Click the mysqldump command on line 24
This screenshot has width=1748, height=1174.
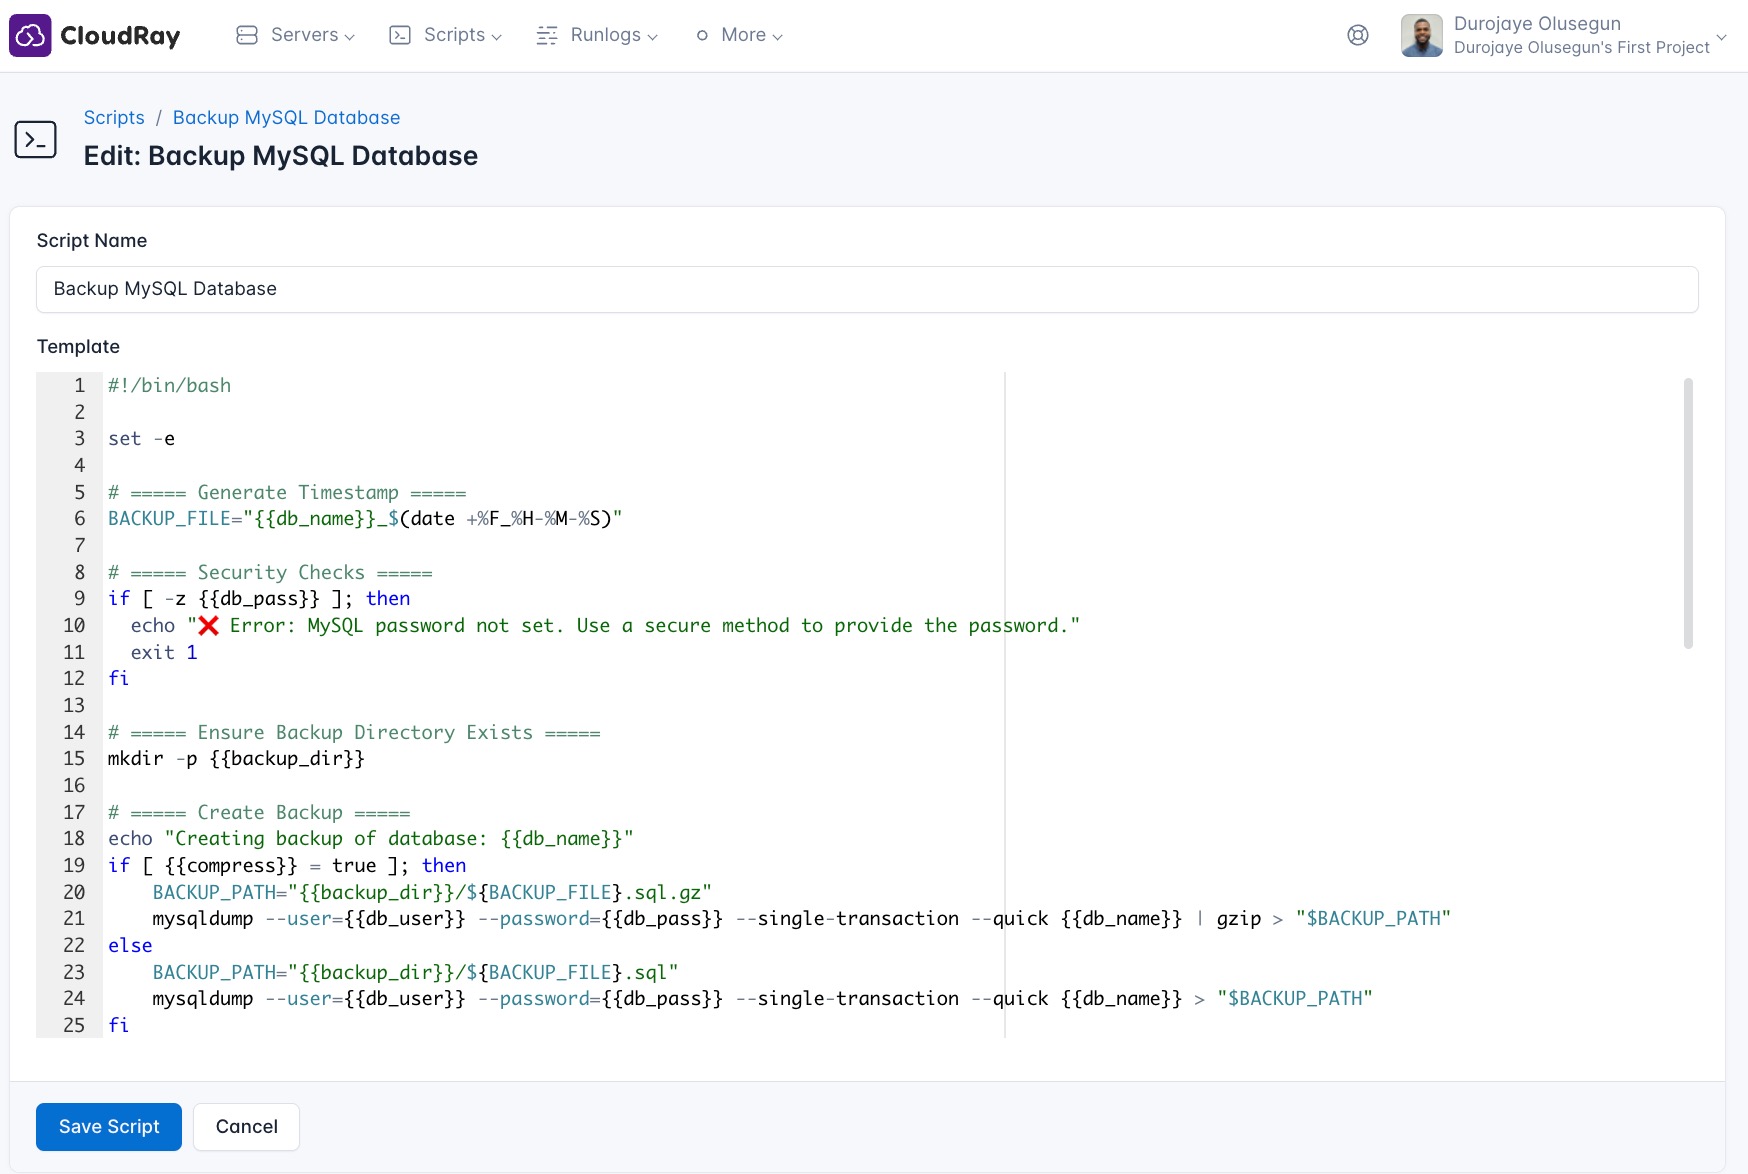tap(762, 998)
